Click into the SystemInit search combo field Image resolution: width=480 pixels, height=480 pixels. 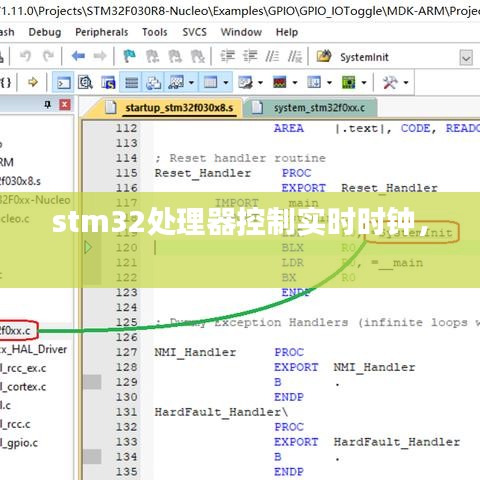(x=397, y=57)
